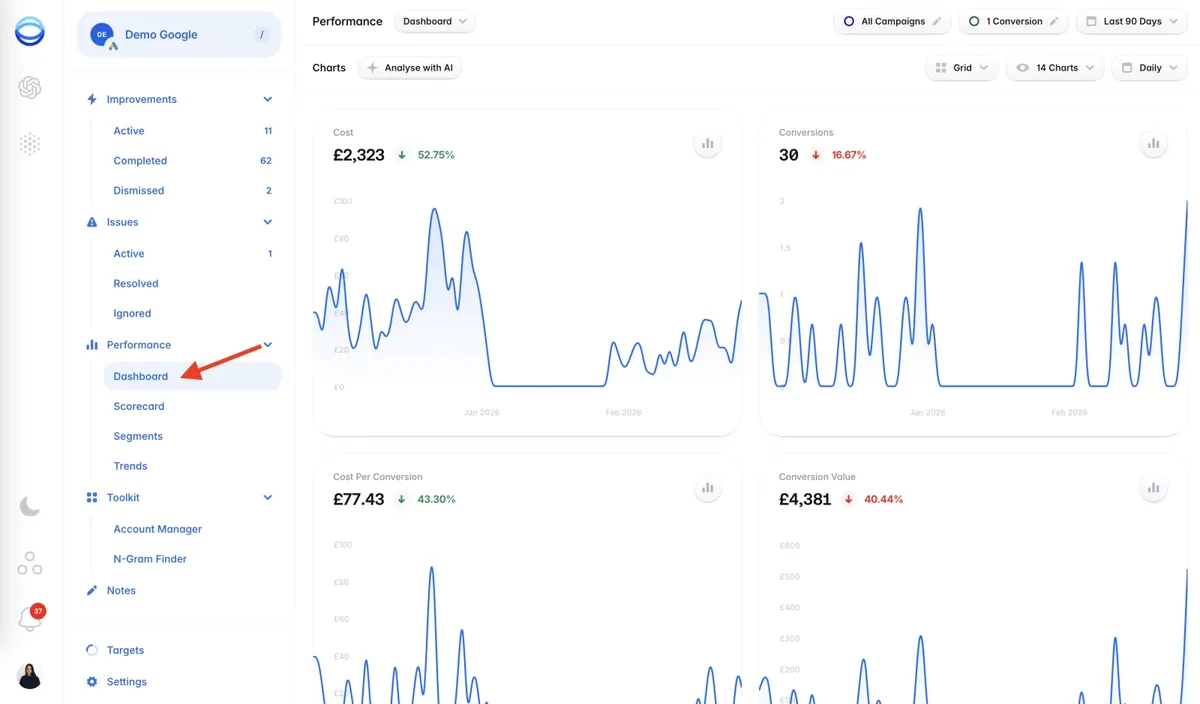Open Account Manager tool
The width and height of the screenshot is (1200, 704).
[192, 529]
